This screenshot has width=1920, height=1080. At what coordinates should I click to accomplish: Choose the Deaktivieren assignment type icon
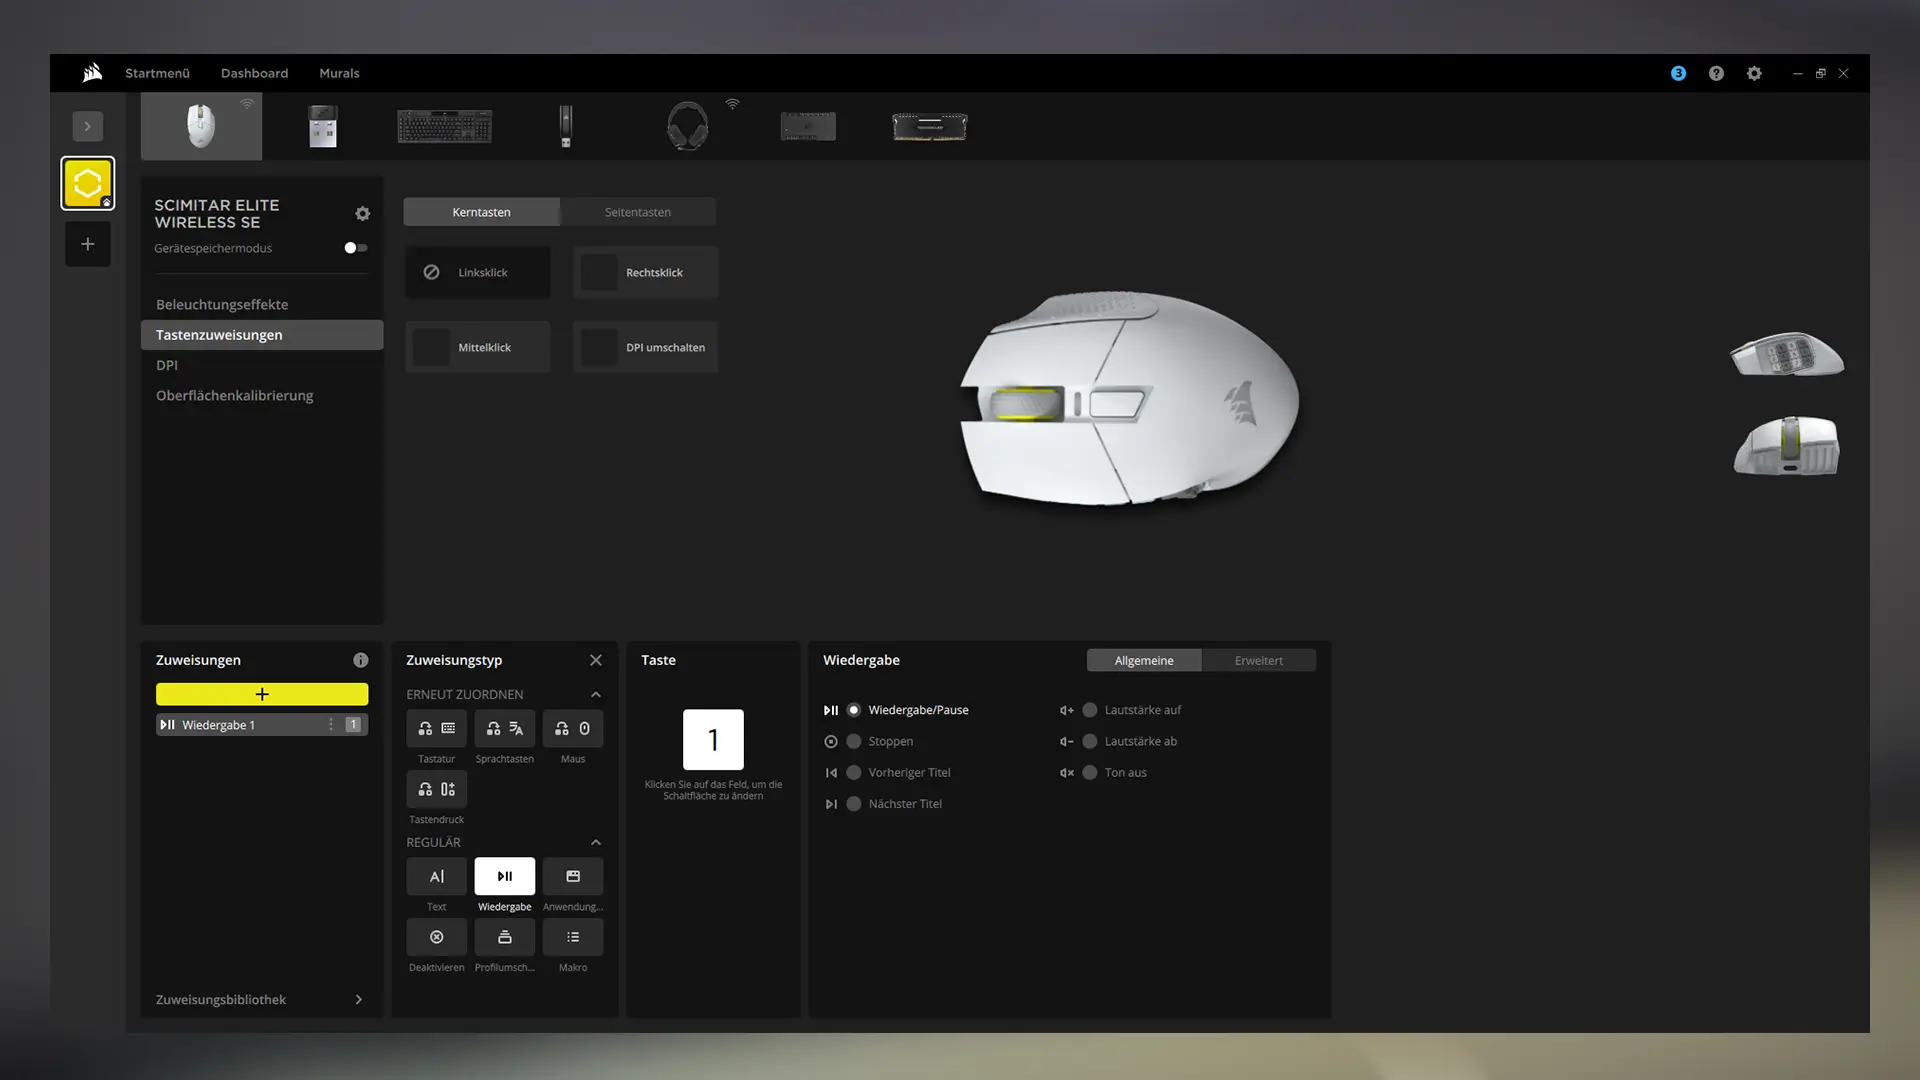point(436,937)
